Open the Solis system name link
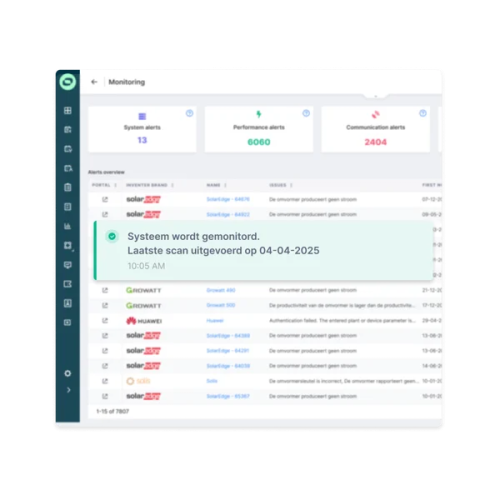The width and height of the screenshot is (500, 500). click(x=212, y=381)
